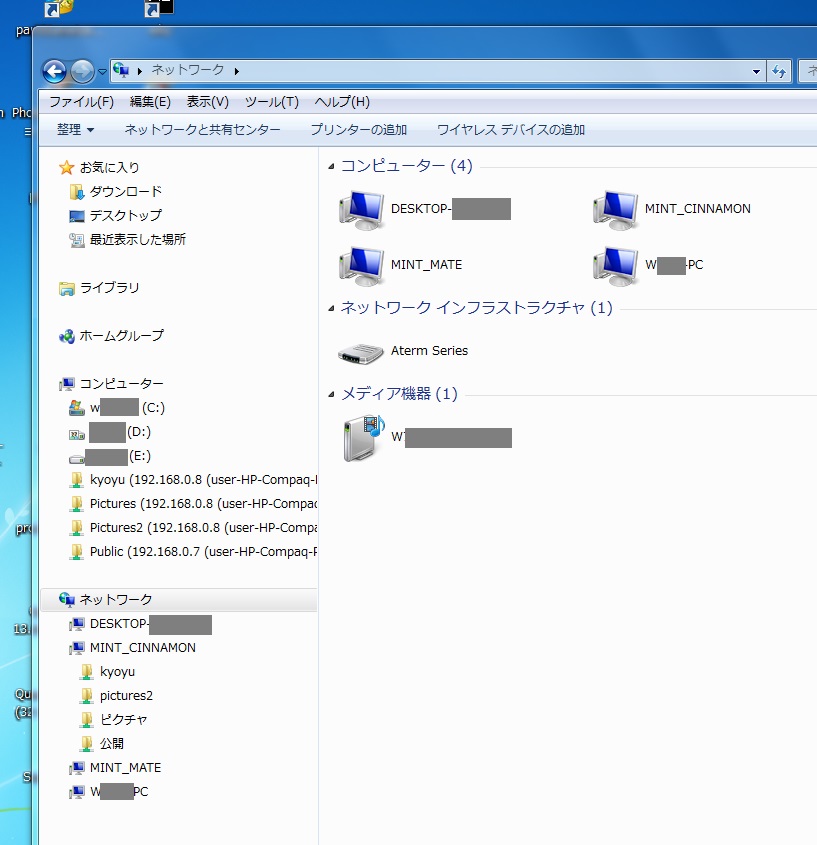Select the kyoyu share under MINT_CINNAMON
Viewport: 817px width, 845px height.
coord(117,671)
